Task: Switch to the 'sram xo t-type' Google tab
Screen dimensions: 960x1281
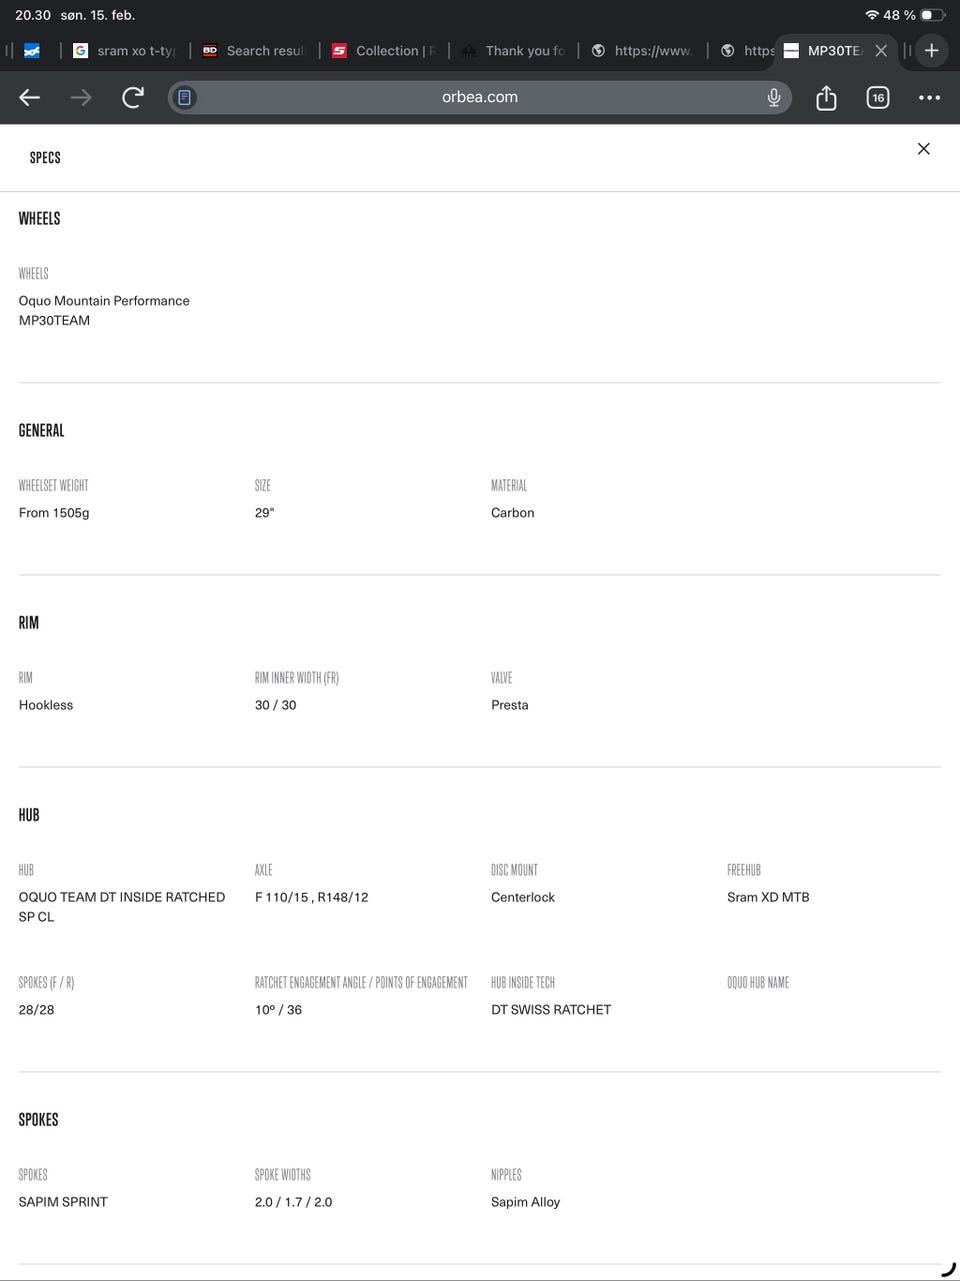Action: point(125,51)
